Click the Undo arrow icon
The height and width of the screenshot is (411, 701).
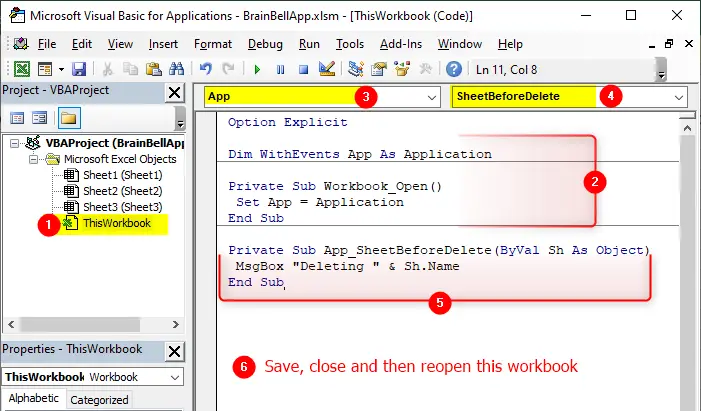tap(206, 69)
